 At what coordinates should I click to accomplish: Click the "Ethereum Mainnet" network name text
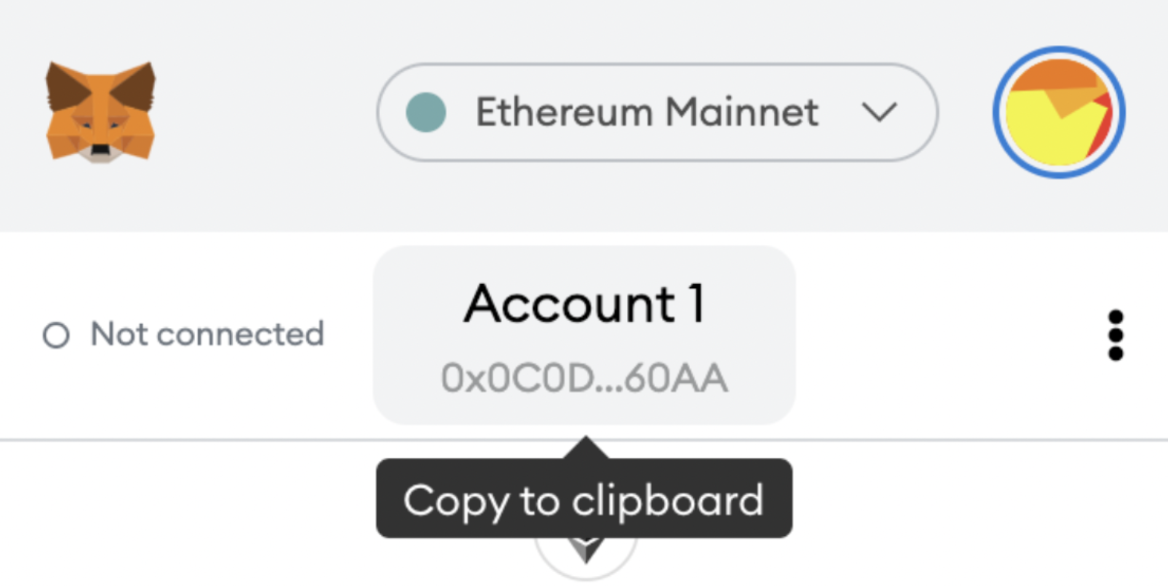(647, 112)
